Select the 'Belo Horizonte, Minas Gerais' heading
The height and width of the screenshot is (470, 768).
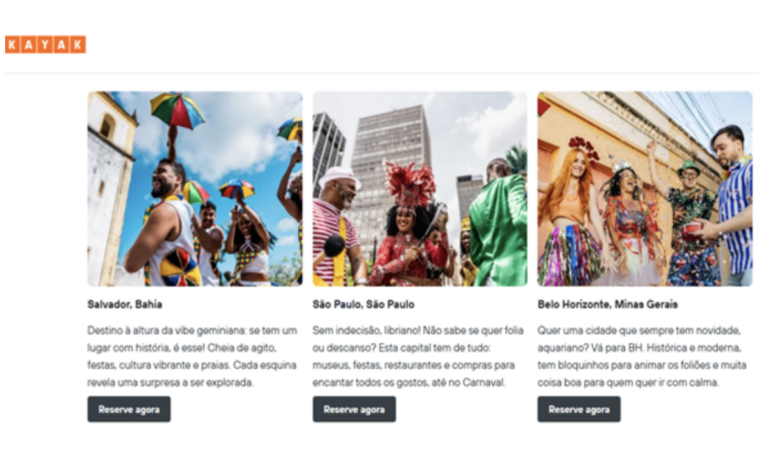[607, 305]
